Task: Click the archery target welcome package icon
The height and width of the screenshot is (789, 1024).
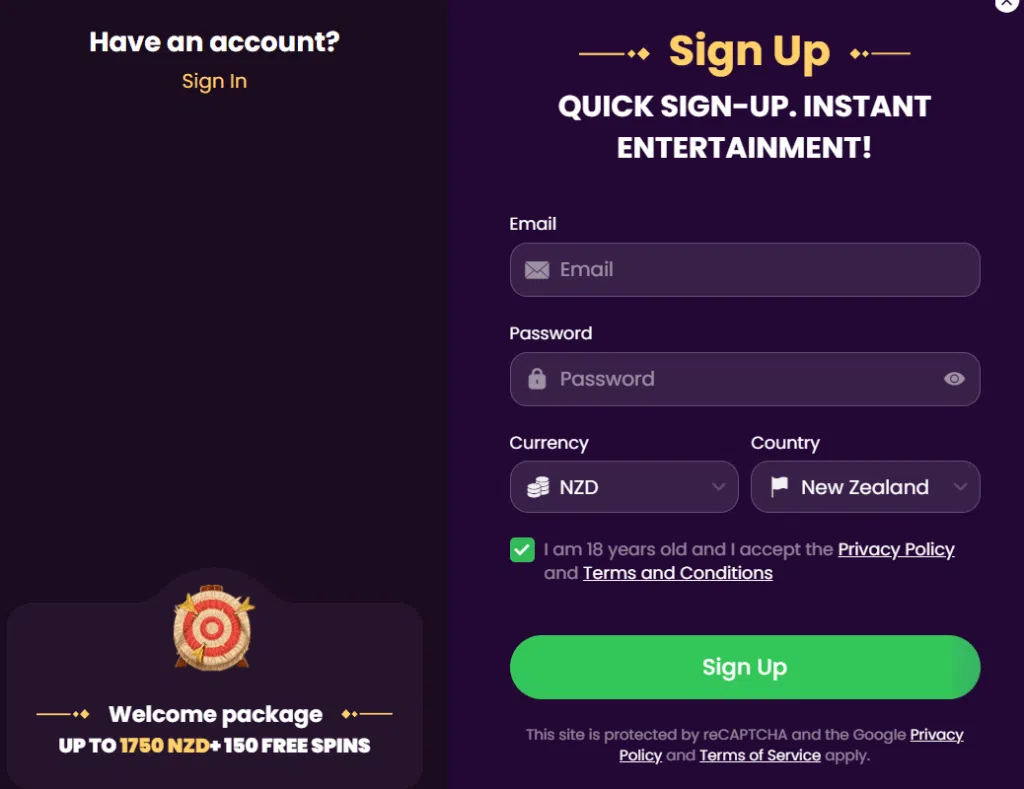Action: 213,628
